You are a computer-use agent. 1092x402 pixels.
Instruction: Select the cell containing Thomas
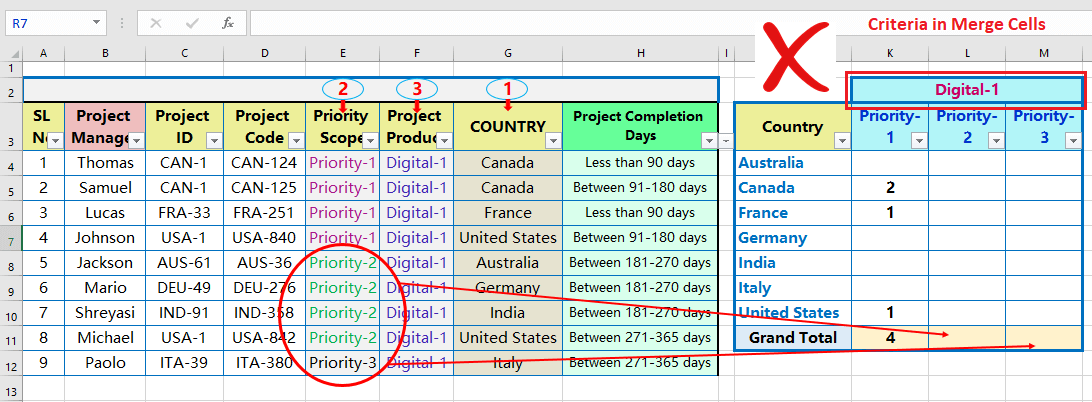105,163
